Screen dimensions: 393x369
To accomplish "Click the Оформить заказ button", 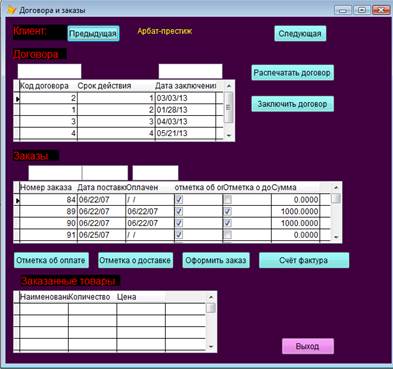I will 216,260.
